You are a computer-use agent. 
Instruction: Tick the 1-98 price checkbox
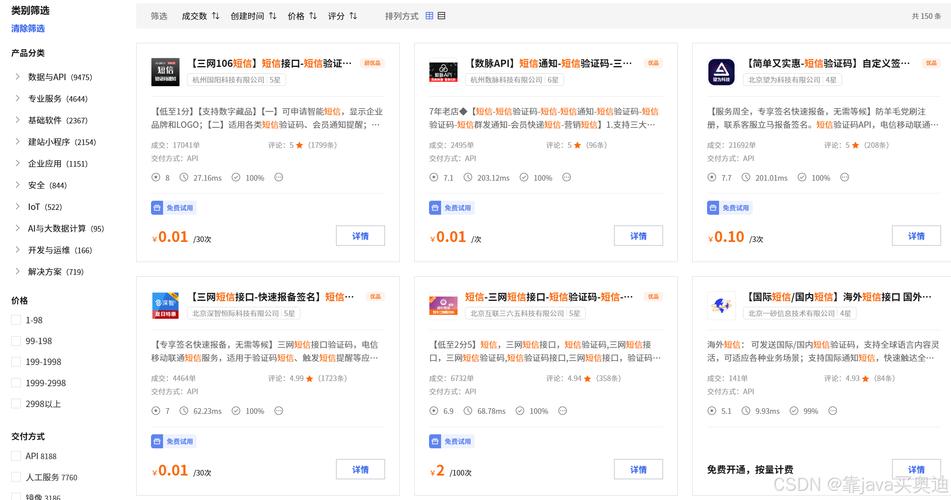click(x=16, y=320)
